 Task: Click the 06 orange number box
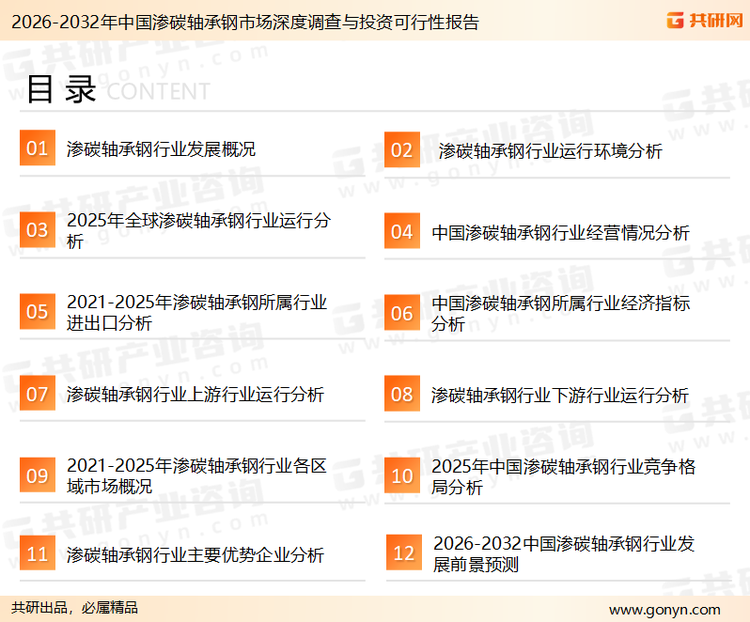click(x=402, y=313)
